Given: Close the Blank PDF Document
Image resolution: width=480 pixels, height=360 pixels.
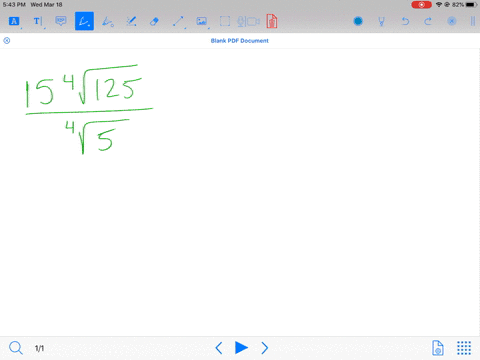Looking at the screenshot, I should pyautogui.click(x=7, y=41).
